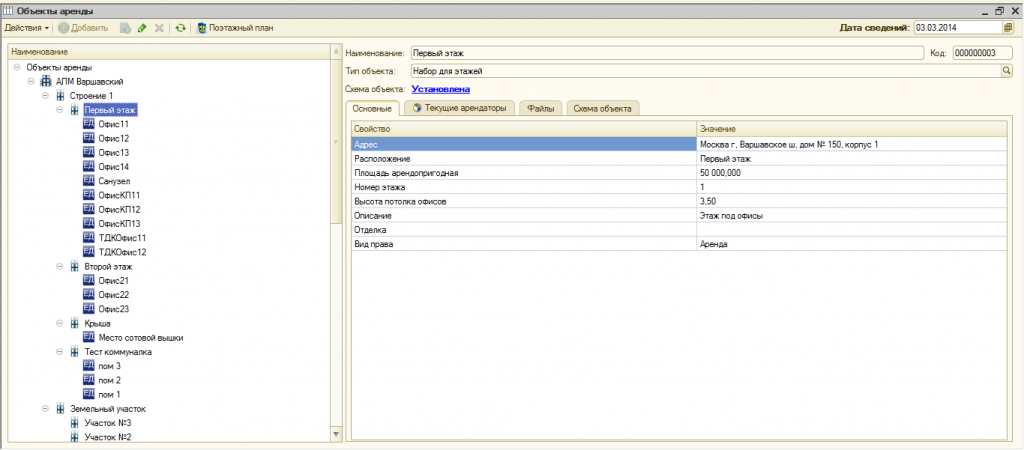This screenshot has width=1024, height=450.
Task: Select Санузел in the tree
Action: pyautogui.click(x=114, y=181)
